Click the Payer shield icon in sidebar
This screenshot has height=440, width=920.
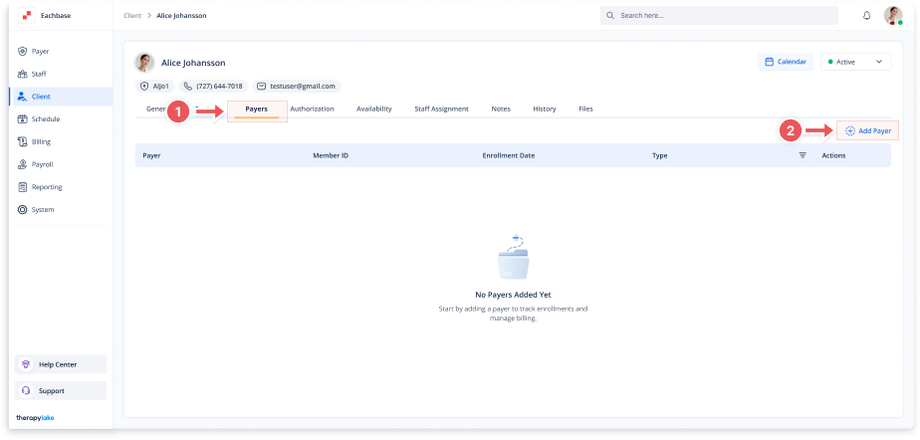coord(23,52)
